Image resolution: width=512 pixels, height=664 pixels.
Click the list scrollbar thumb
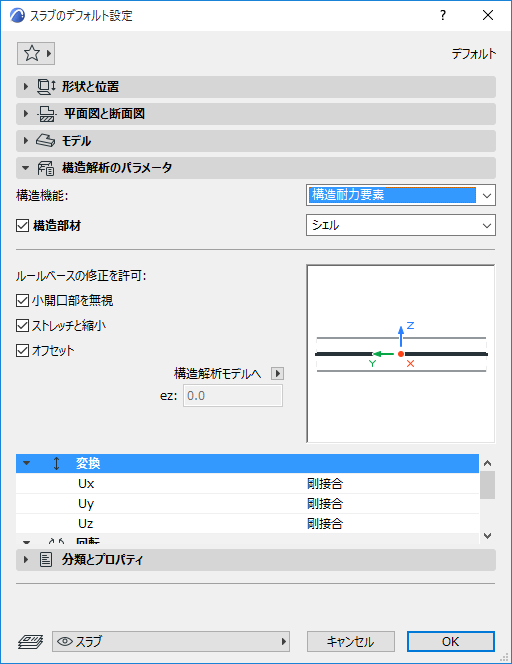(x=487, y=485)
